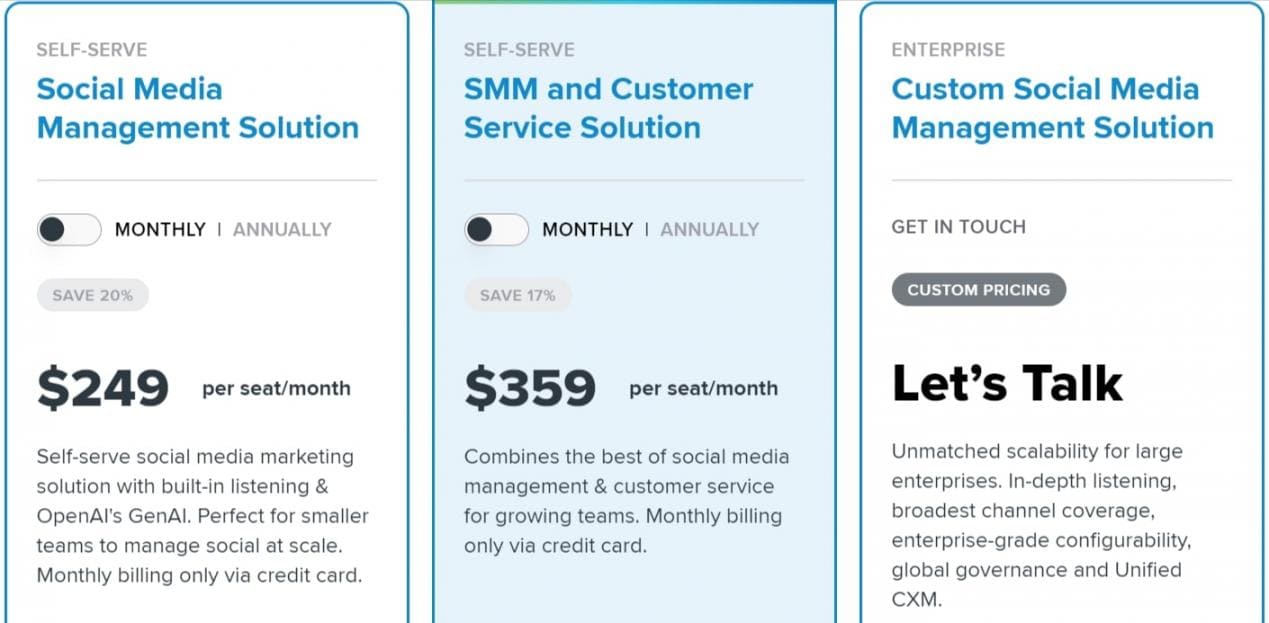Toggle billing switch on SMM and Customer Service card
1269x623 pixels.
pyautogui.click(x=496, y=230)
